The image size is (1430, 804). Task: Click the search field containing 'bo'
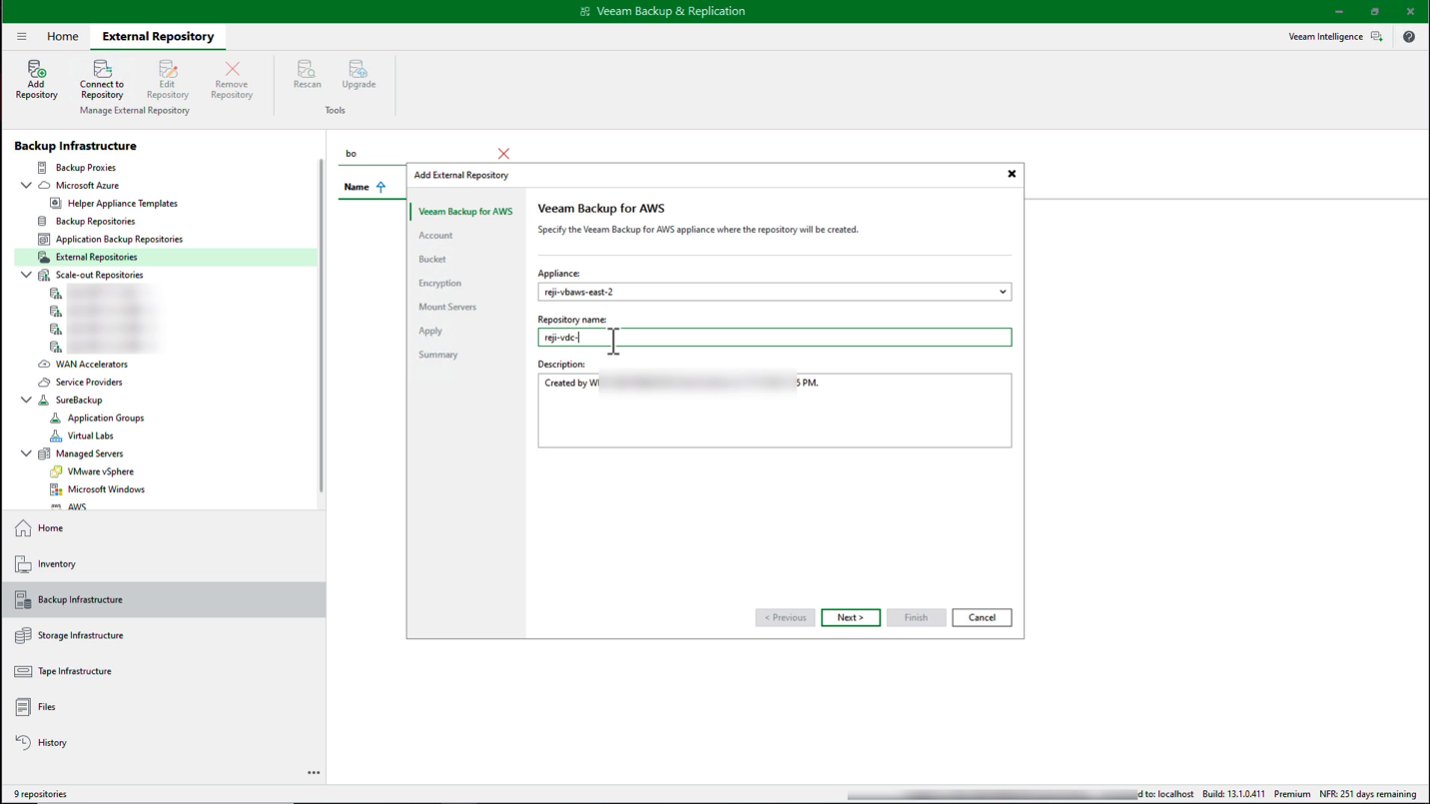pos(417,153)
